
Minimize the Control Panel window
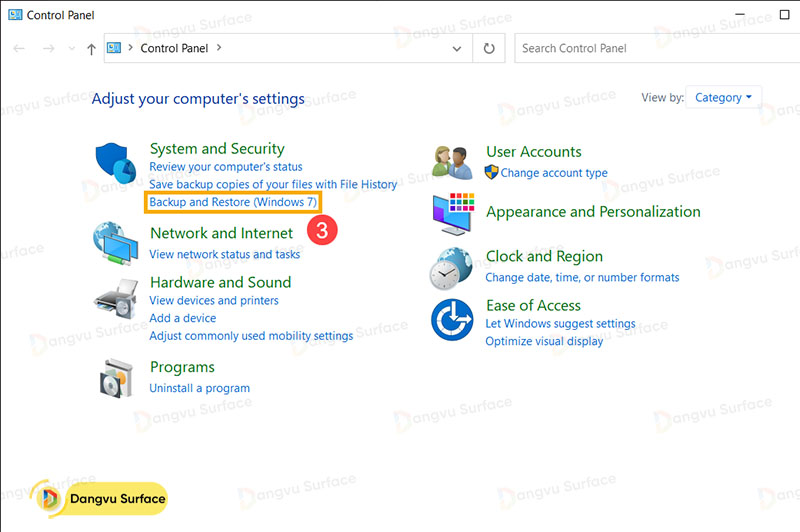740,15
